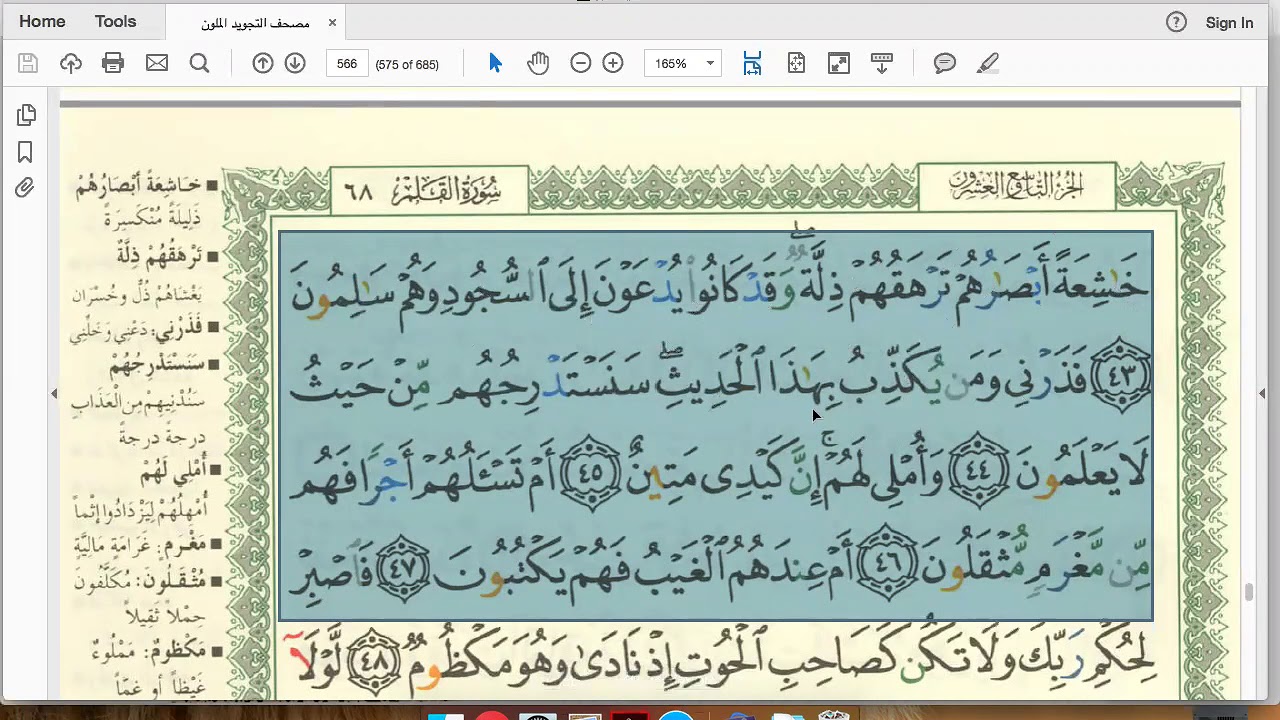Select the مصحف التجويد الملون document tab

pos(255,22)
